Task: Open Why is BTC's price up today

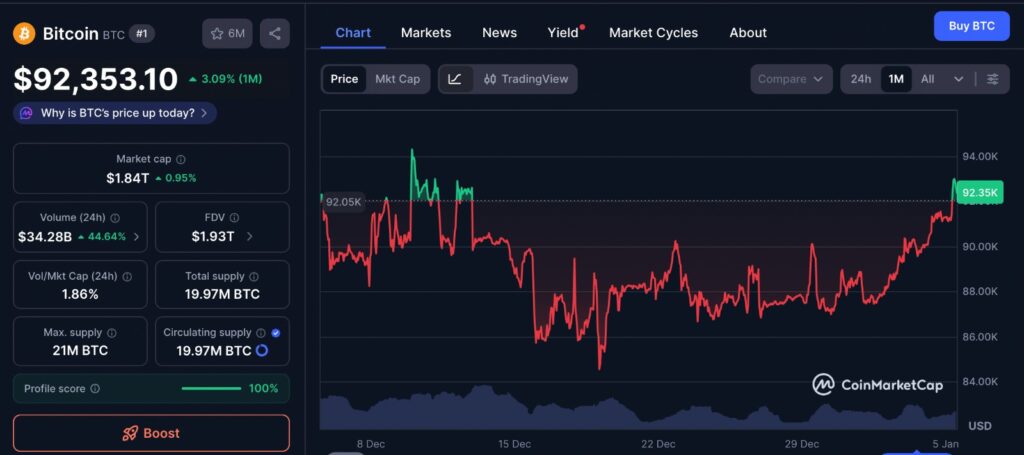Action: click(115, 113)
